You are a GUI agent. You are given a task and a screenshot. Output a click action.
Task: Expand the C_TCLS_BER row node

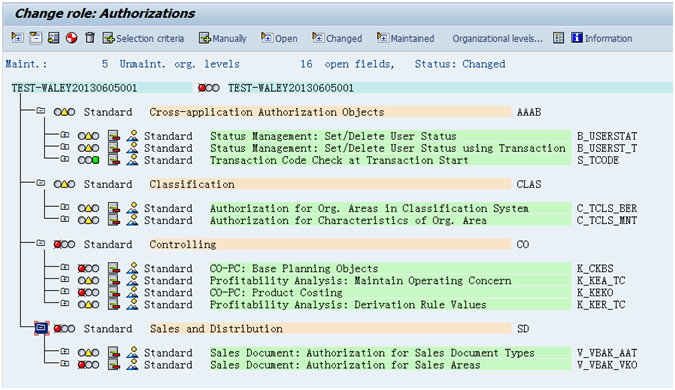[x=65, y=207]
